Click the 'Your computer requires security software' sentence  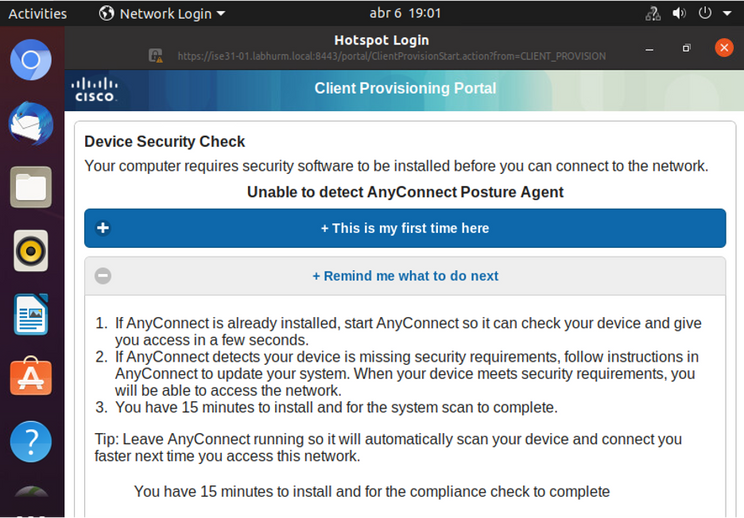pyautogui.click(x=396, y=166)
